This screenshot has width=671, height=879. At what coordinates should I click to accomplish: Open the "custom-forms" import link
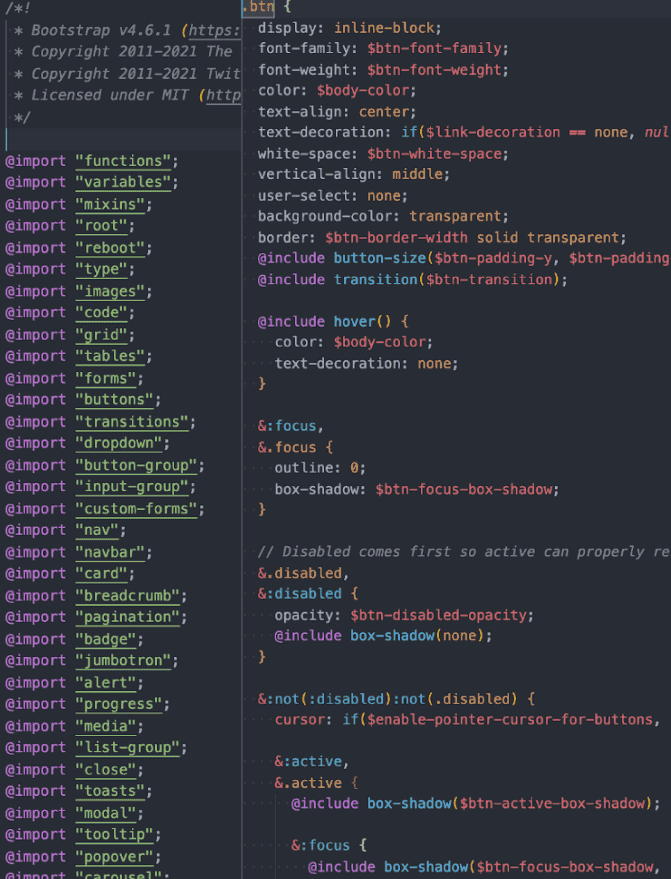(x=139, y=508)
